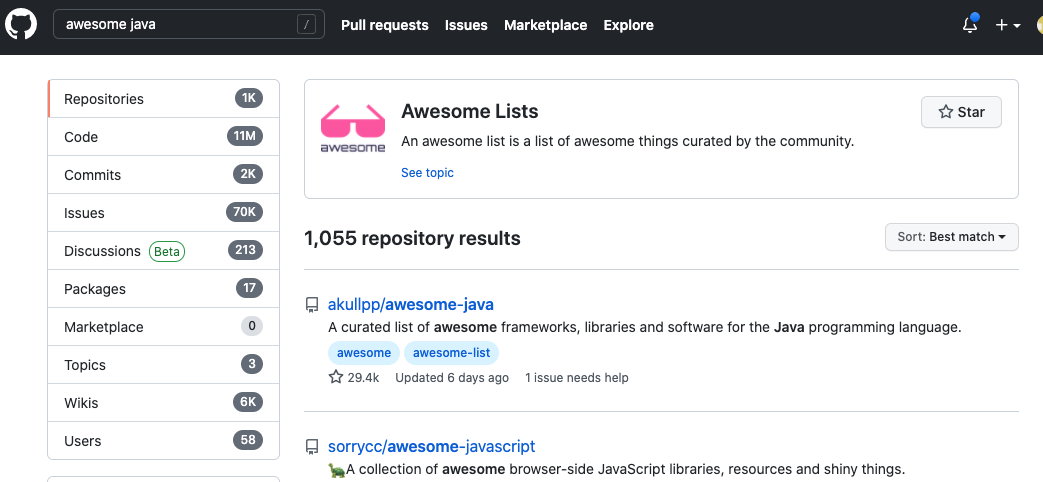Click the Updated 6 days ago text

(x=452, y=378)
